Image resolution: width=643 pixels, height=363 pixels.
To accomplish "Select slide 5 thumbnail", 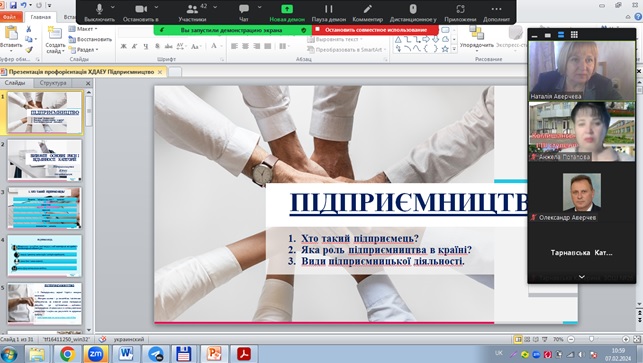I will coord(44,304).
